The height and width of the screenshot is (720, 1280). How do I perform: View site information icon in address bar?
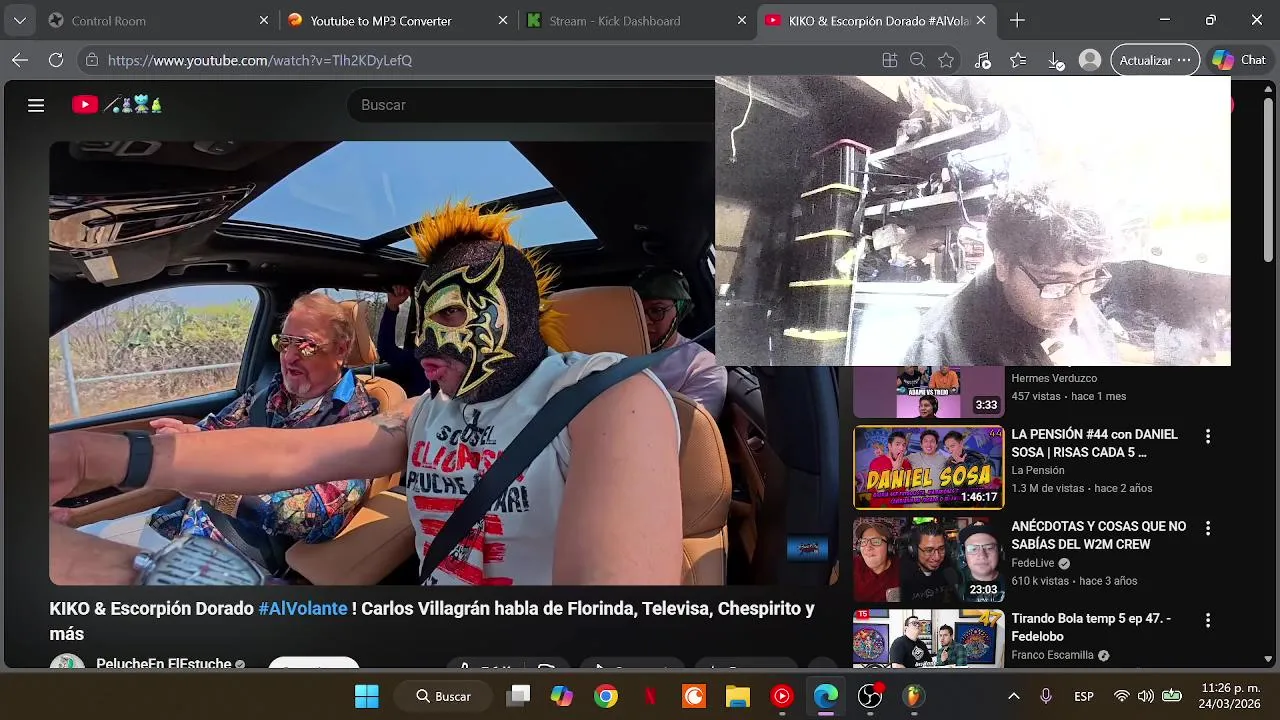coord(92,60)
